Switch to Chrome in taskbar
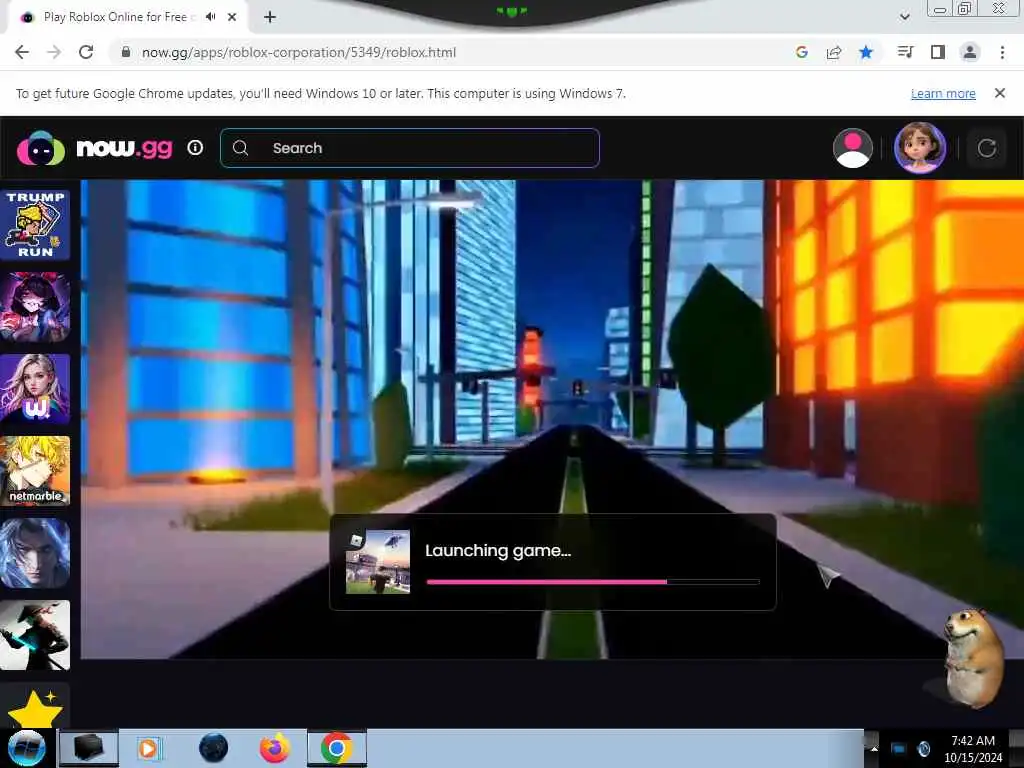Viewport: 1024px width, 768px height. click(x=337, y=748)
